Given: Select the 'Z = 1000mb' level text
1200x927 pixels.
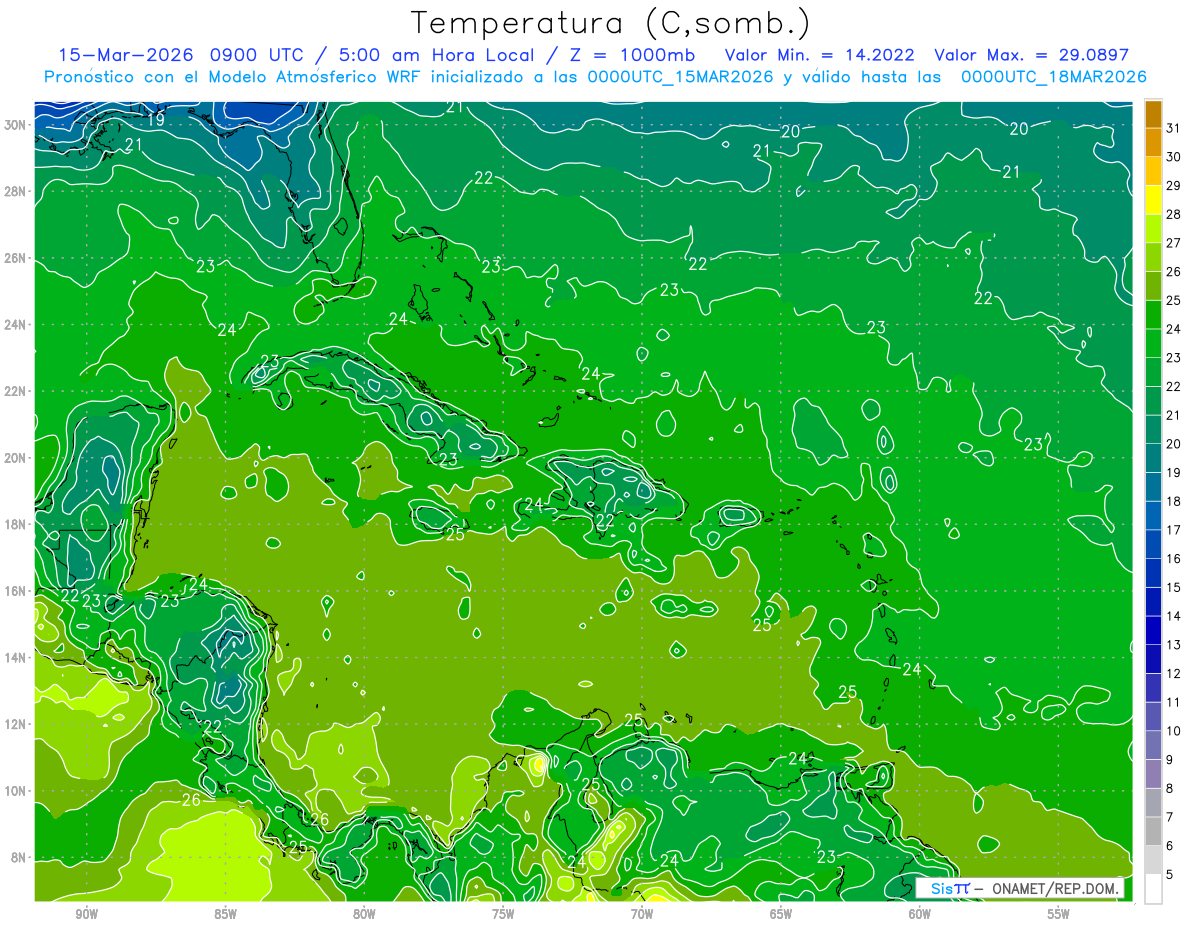Looking at the screenshot, I should pos(631,55).
